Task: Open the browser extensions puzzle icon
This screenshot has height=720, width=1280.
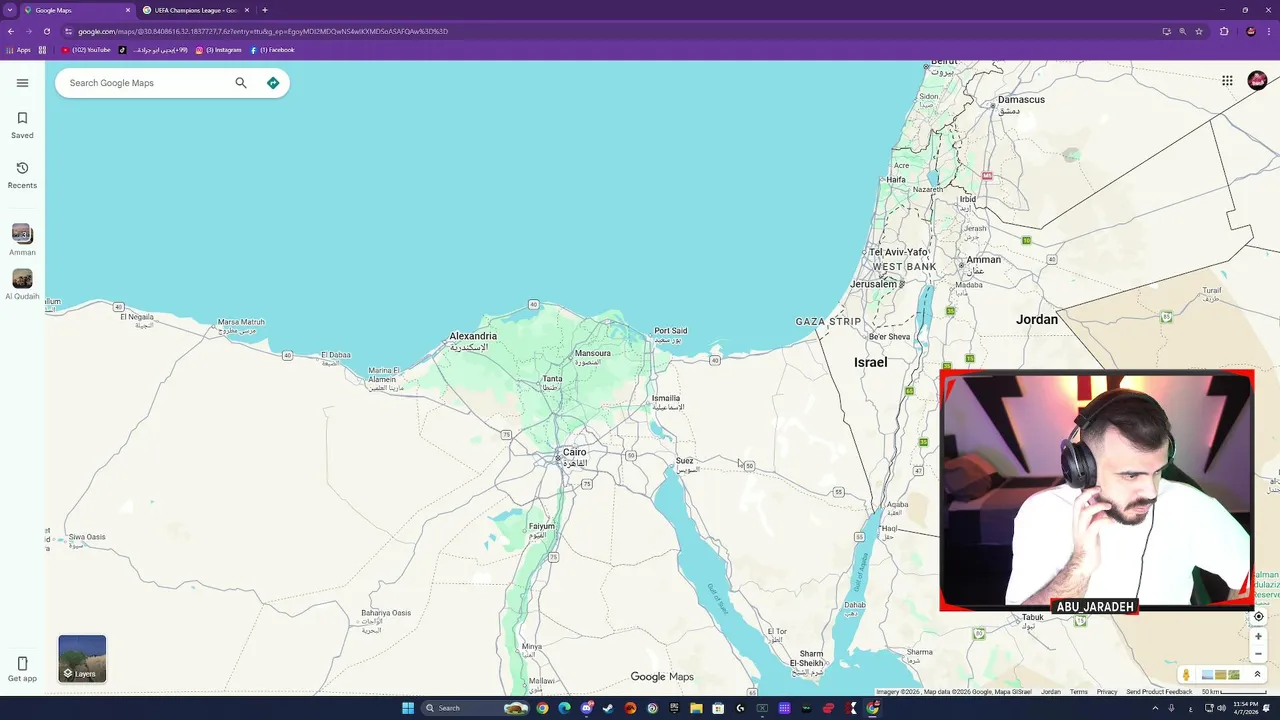Action: coord(1224,31)
